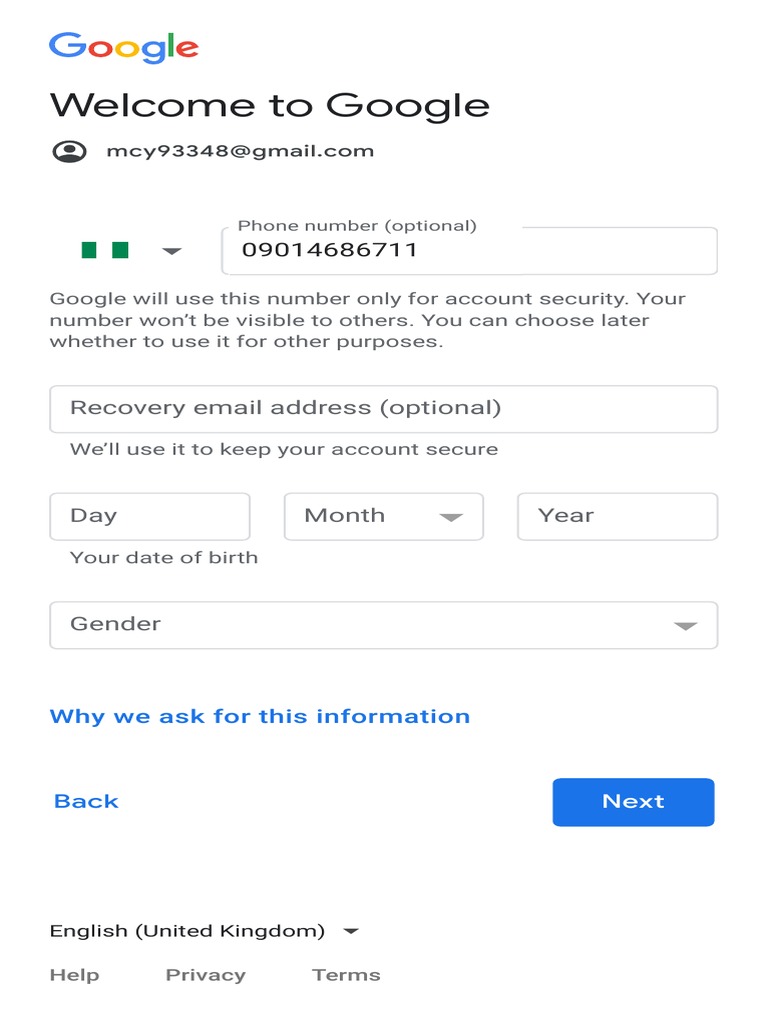Click the arrow icon in Gender selector

pos(685,626)
